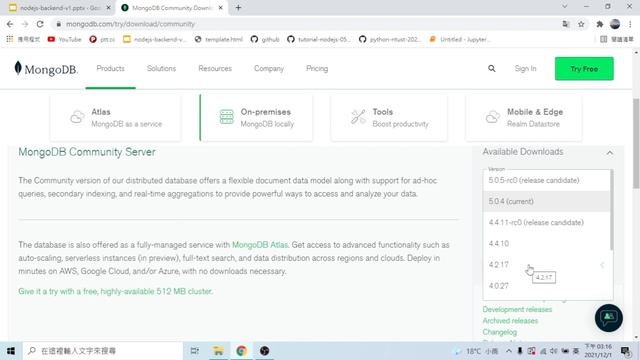Open File Explorer from the taskbar
Screen dimensions: 640x360
pos(218,351)
